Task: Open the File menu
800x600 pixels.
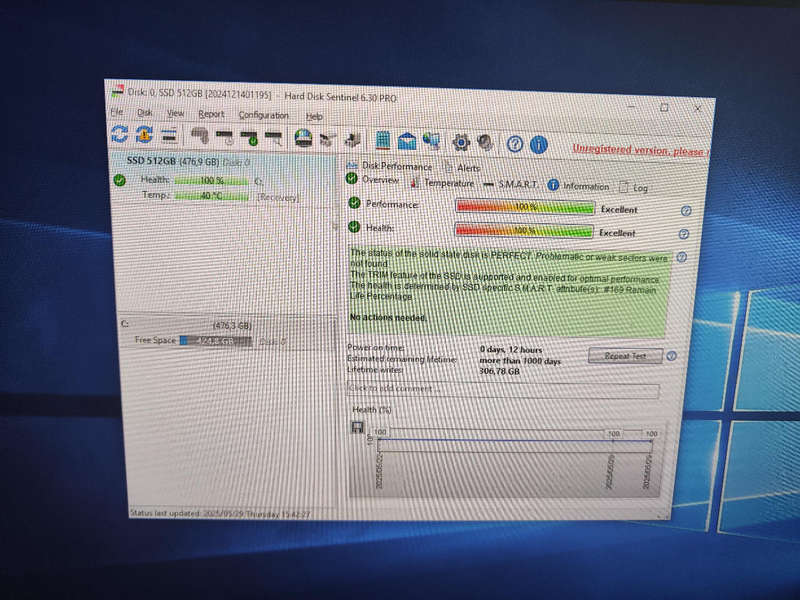Action: (x=117, y=111)
